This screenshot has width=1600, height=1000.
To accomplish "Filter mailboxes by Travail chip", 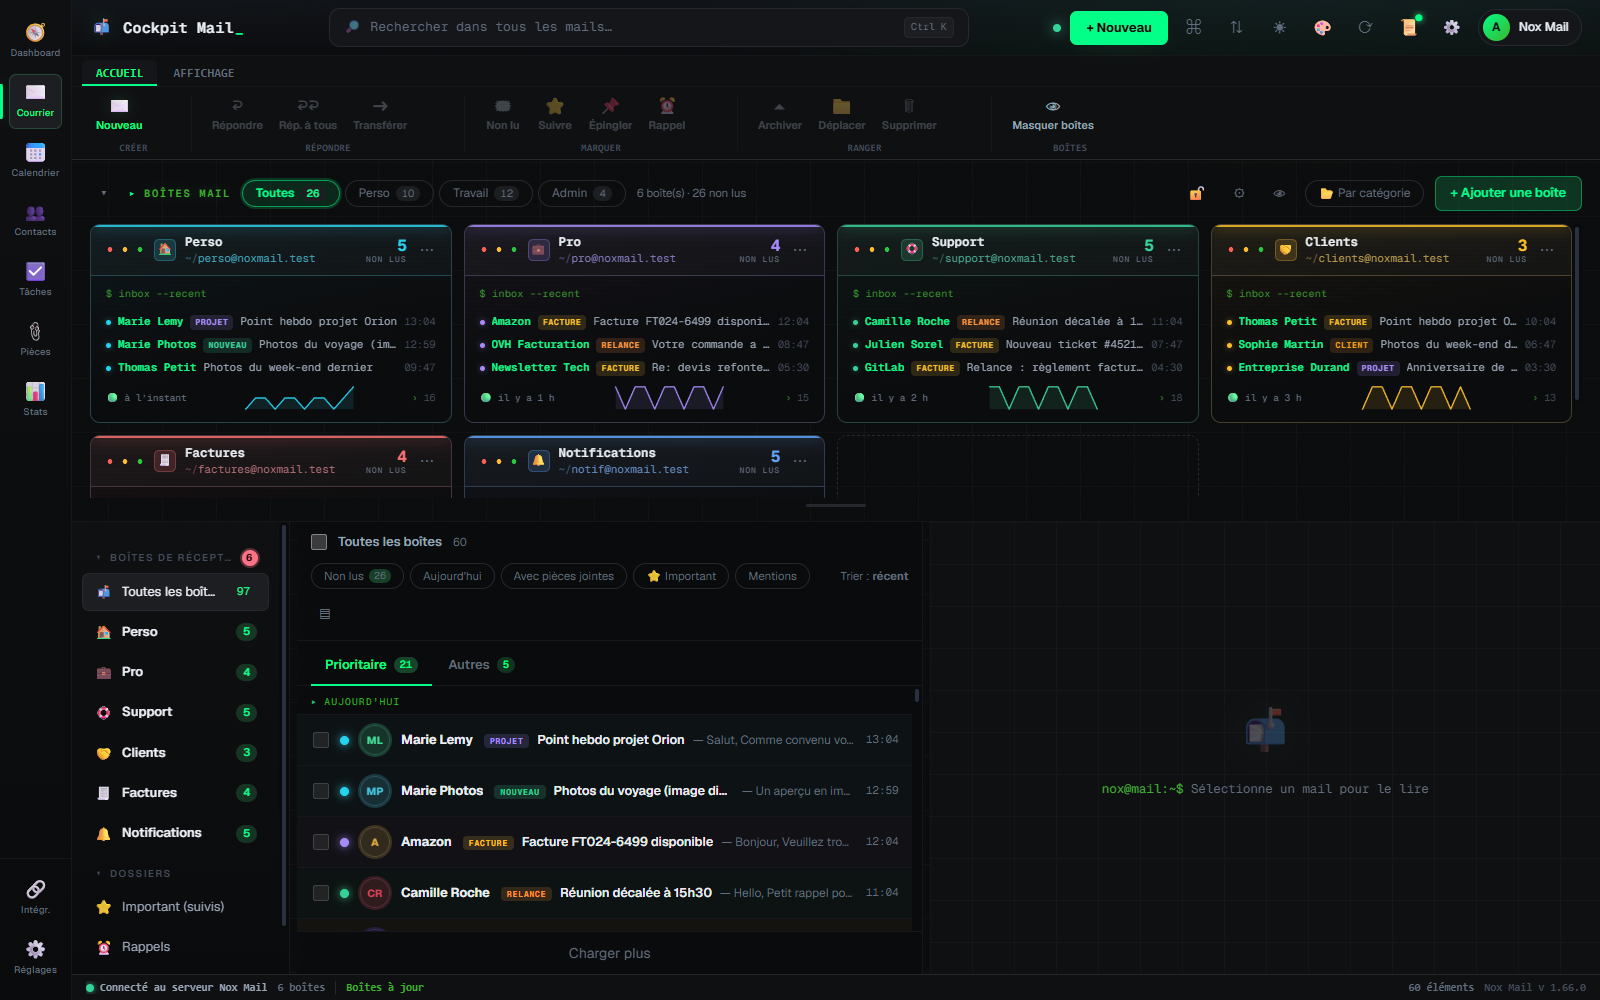I will click(x=485, y=193).
